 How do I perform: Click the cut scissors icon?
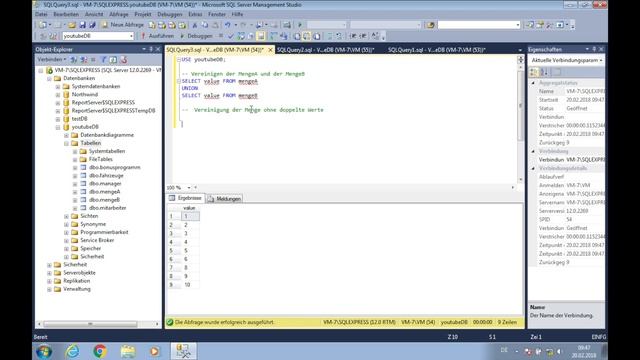coord(195,25)
